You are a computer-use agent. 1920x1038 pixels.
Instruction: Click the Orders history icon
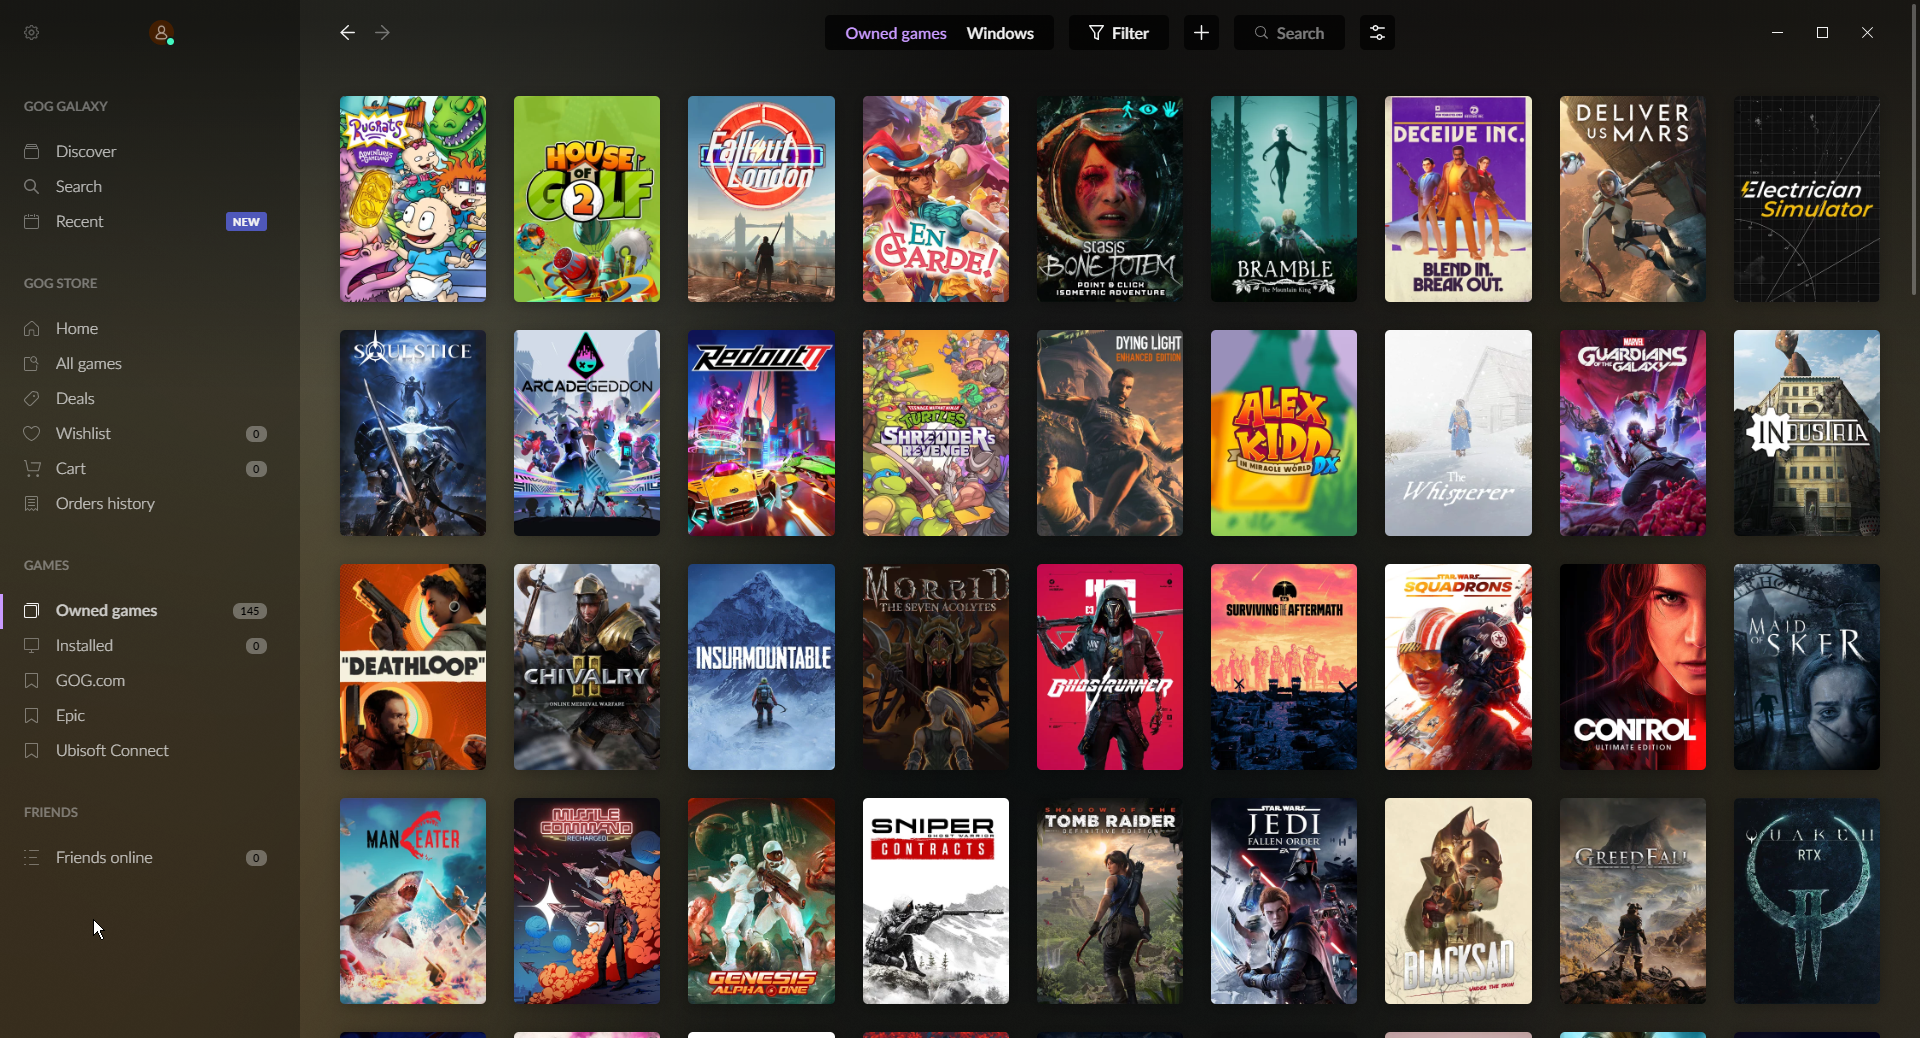(x=32, y=503)
